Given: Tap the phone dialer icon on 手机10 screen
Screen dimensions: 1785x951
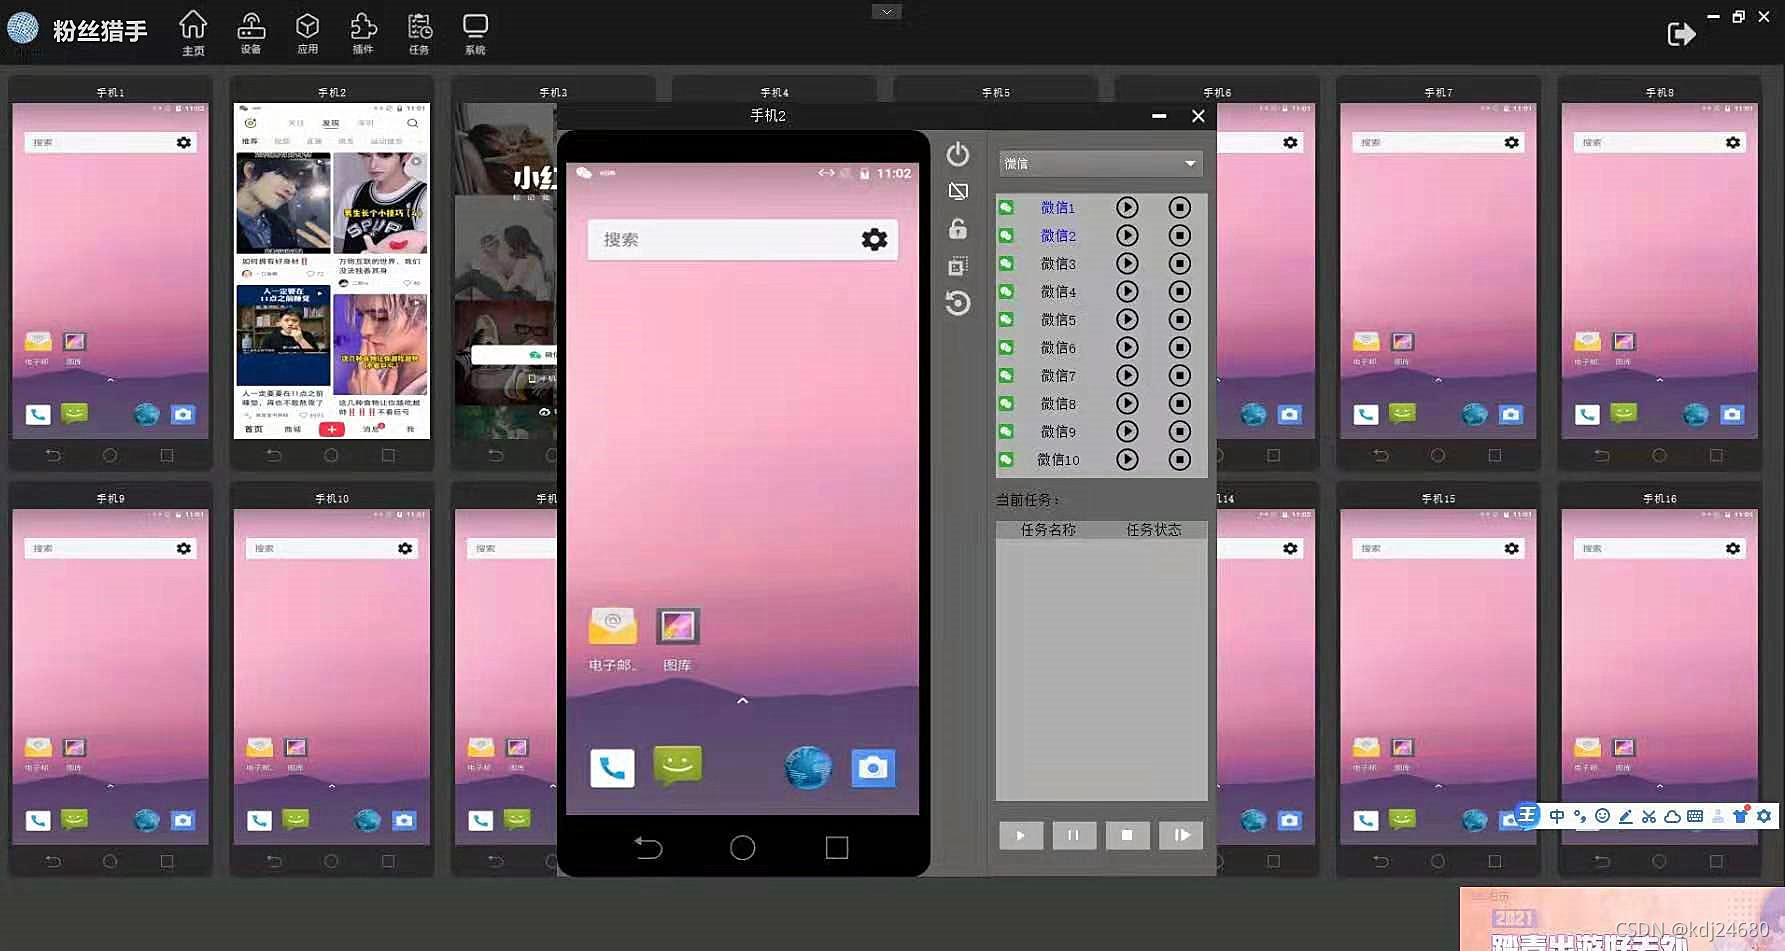Looking at the screenshot, I should 259,820.
